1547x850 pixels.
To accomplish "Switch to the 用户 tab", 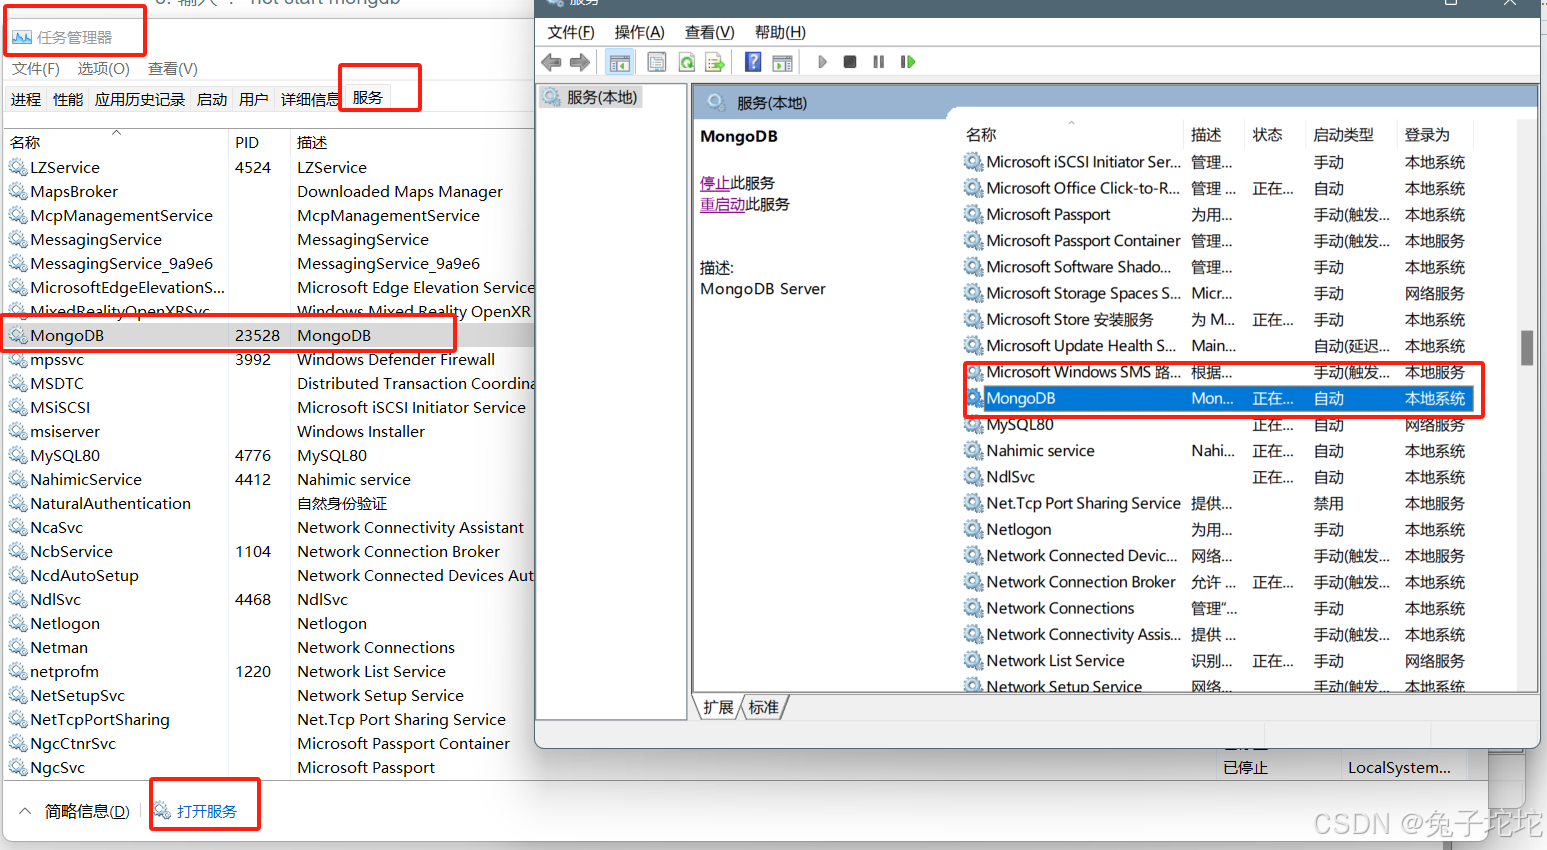I will tap(254, 99).
